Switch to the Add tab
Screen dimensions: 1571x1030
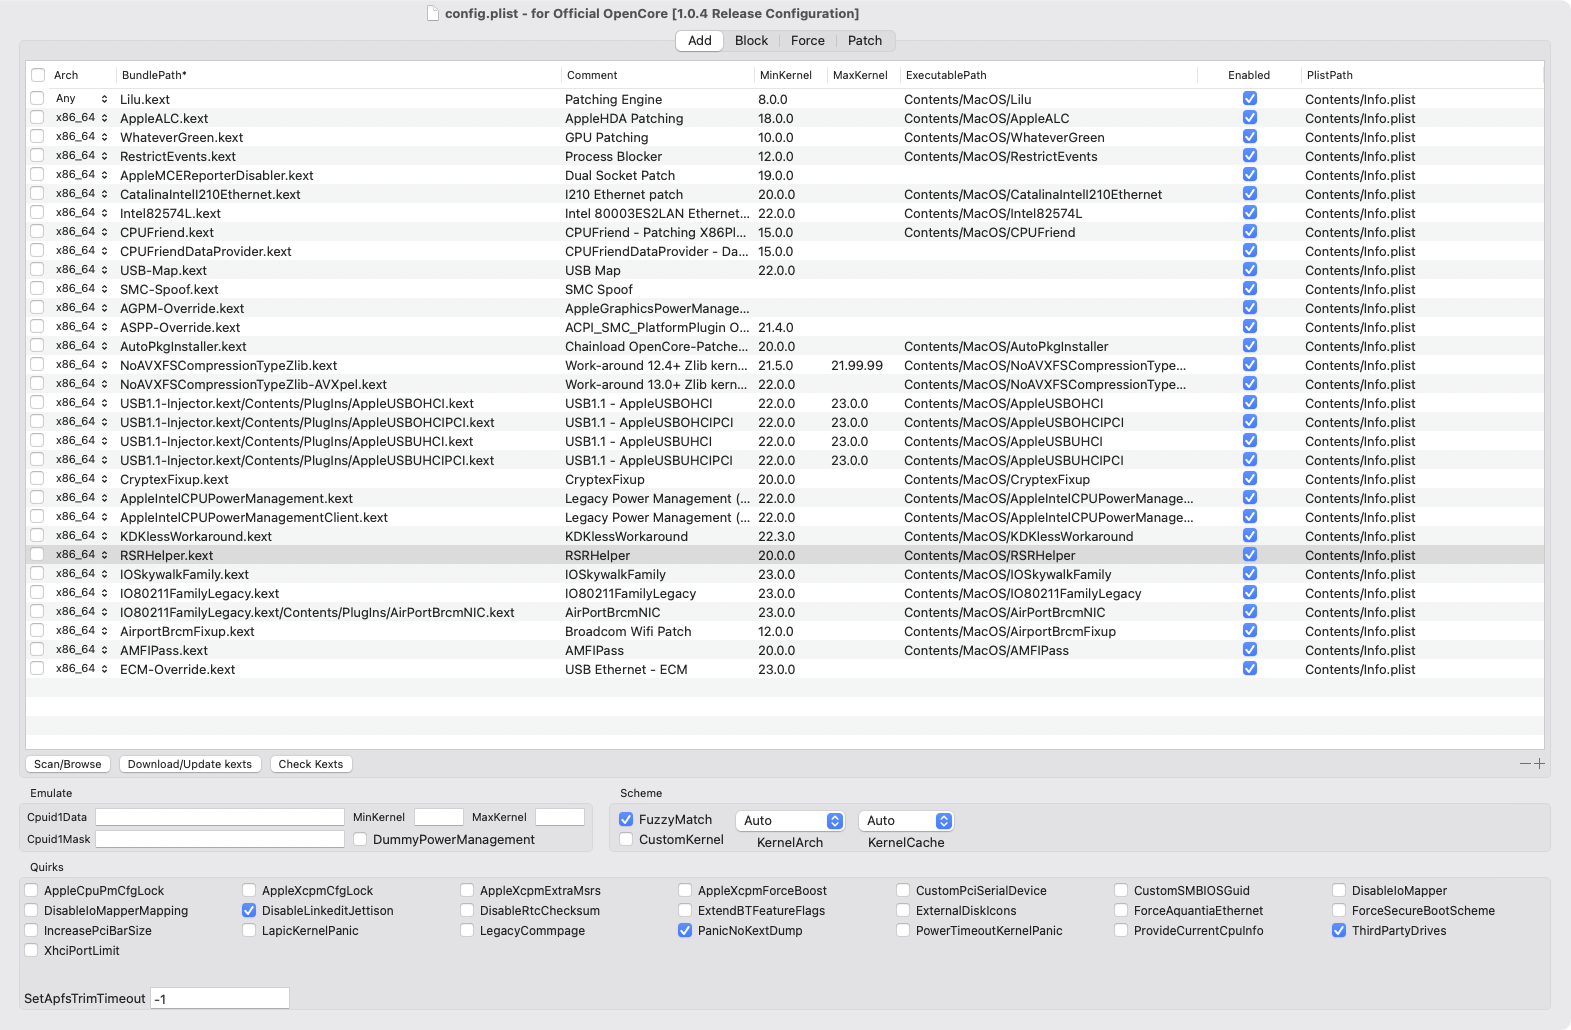700,41
